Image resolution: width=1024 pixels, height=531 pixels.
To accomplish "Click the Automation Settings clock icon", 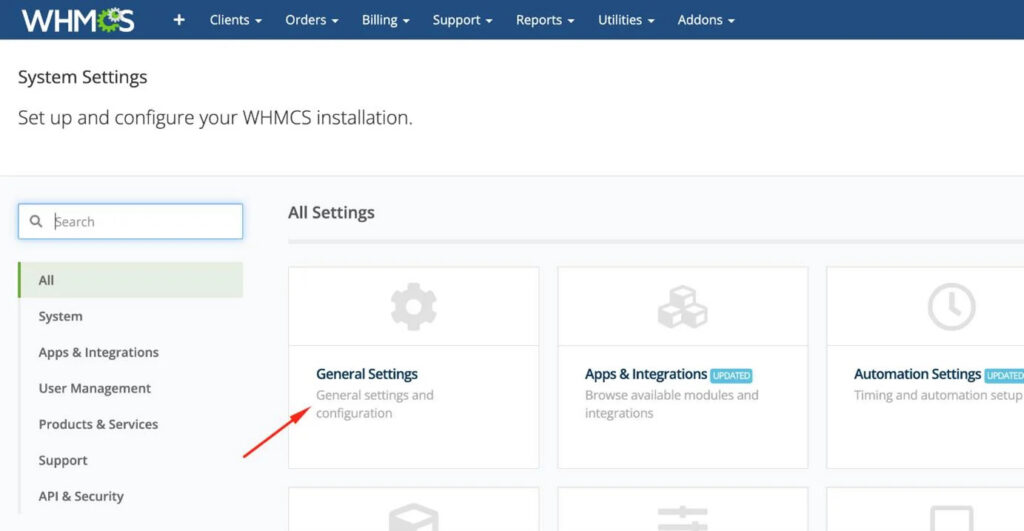I will pos(951,307).
